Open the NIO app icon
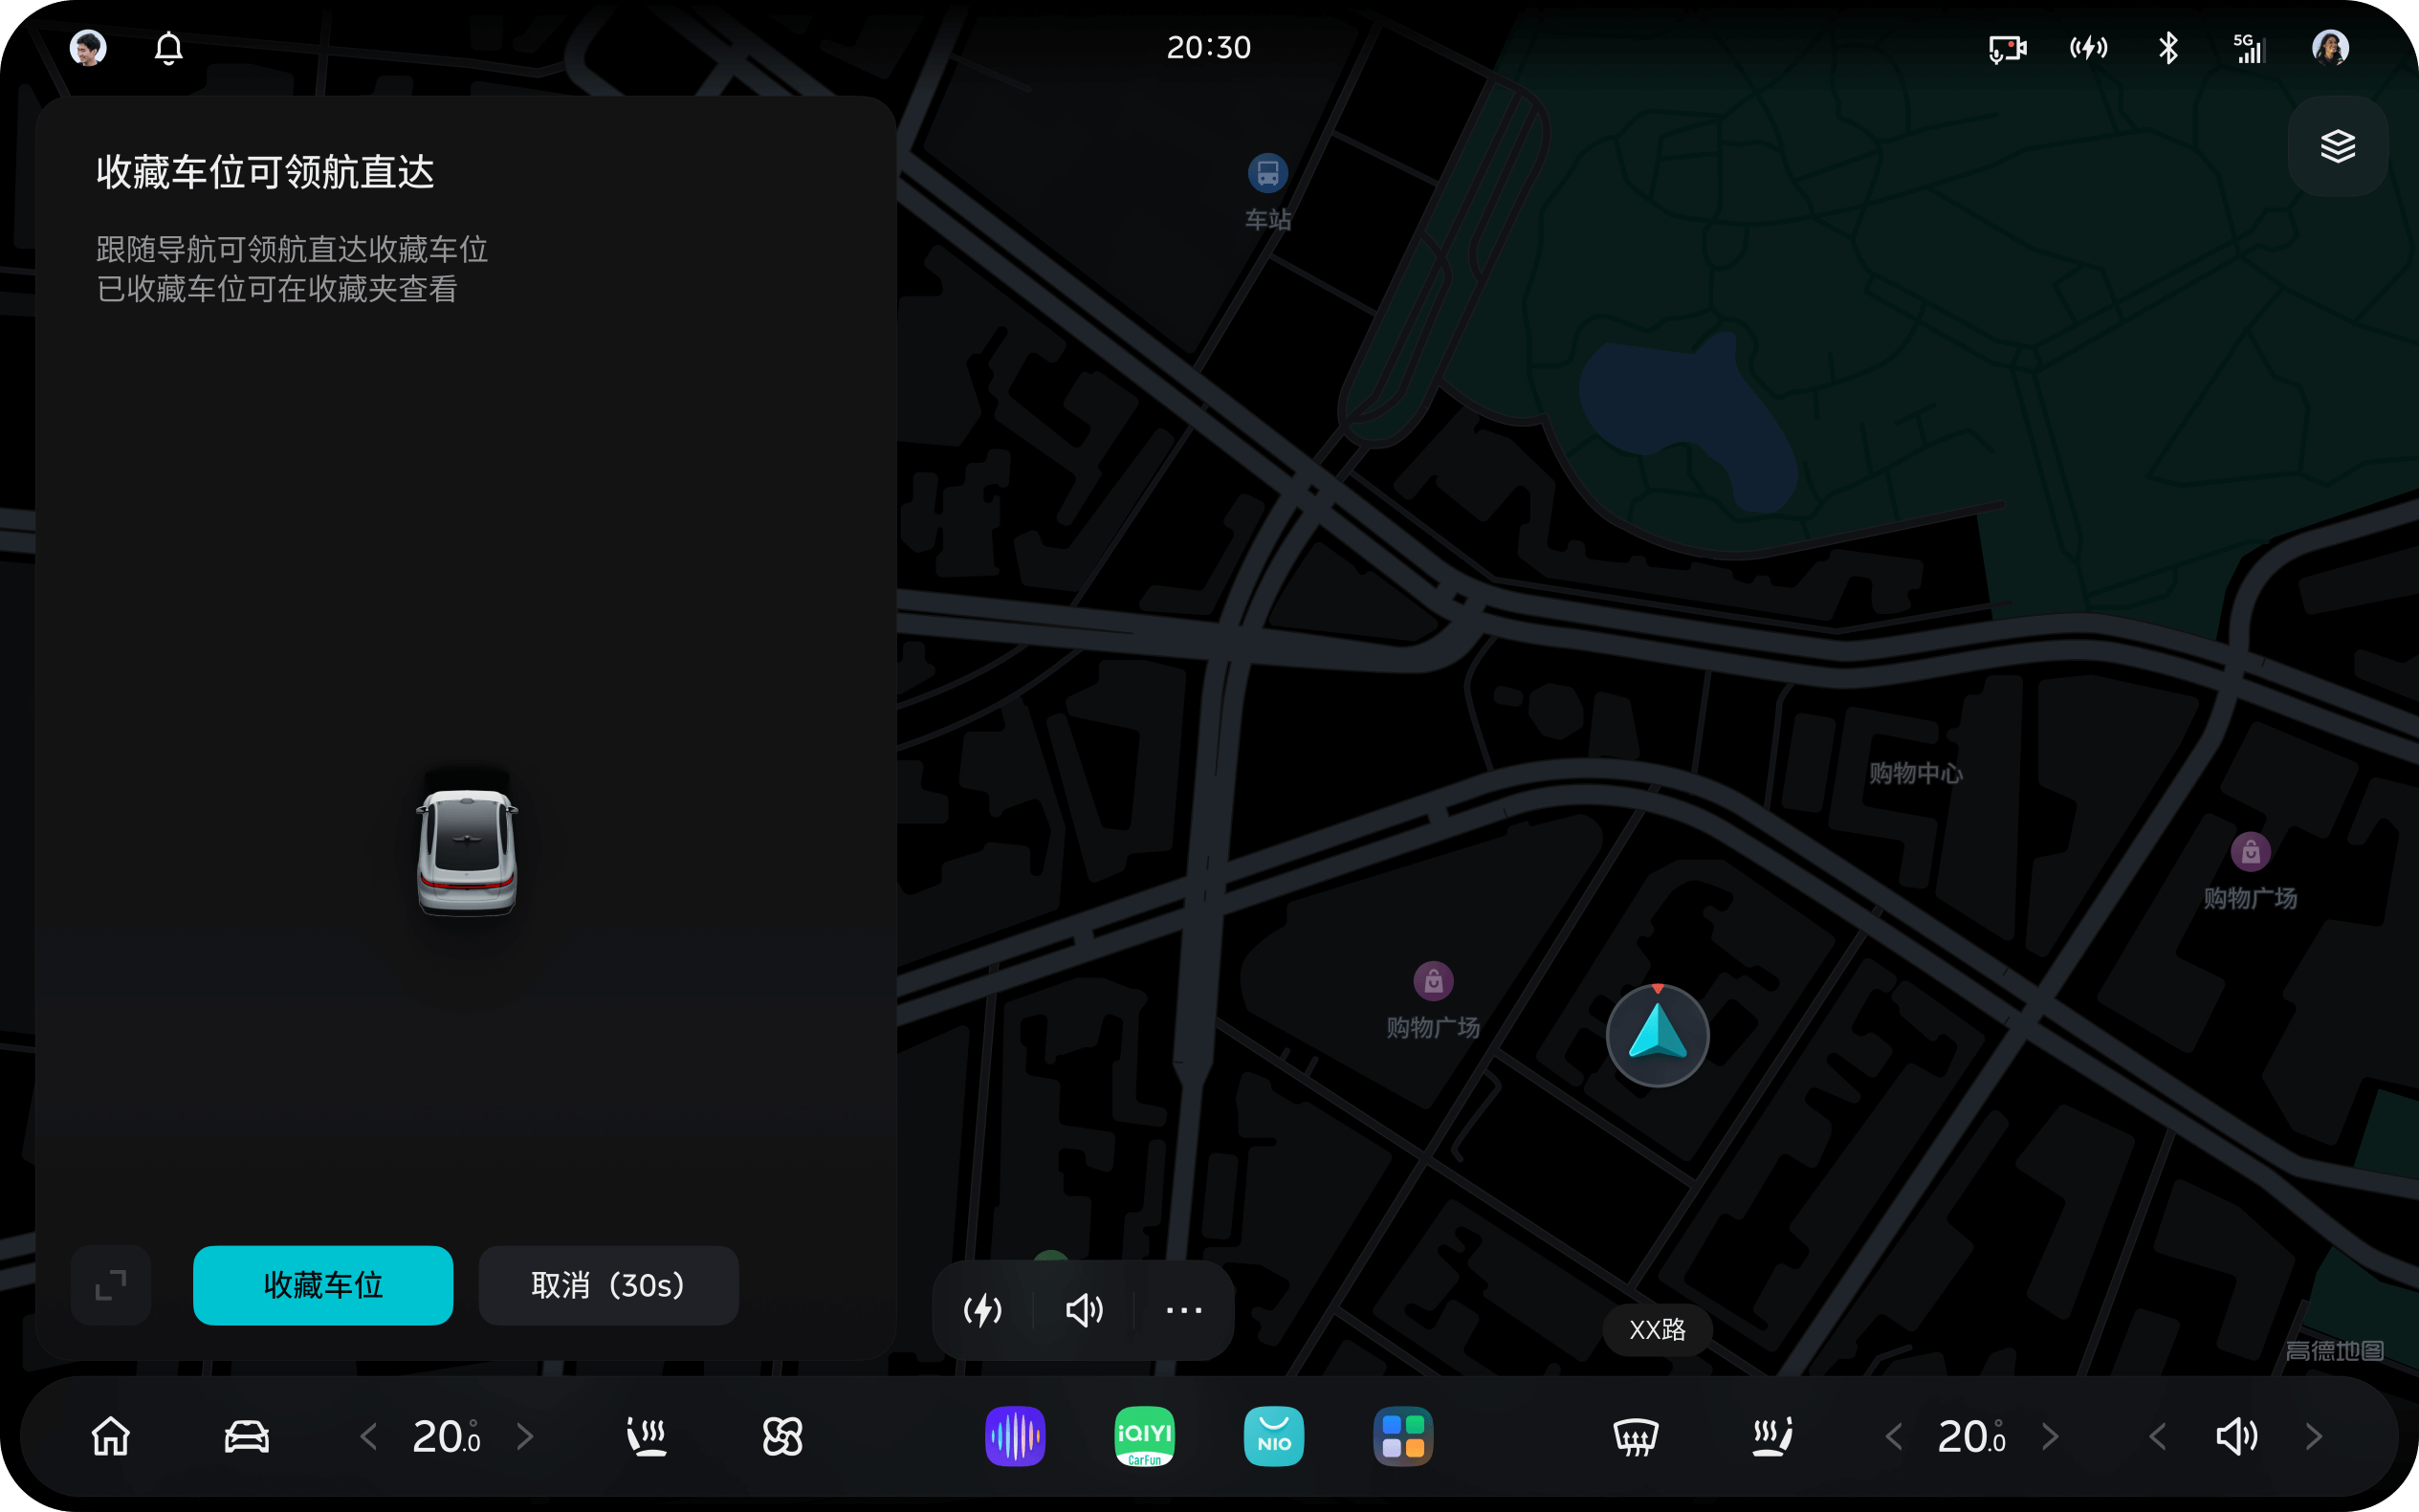The height and width of the screenshot is (1512, 2419). coord(1273,1436)
